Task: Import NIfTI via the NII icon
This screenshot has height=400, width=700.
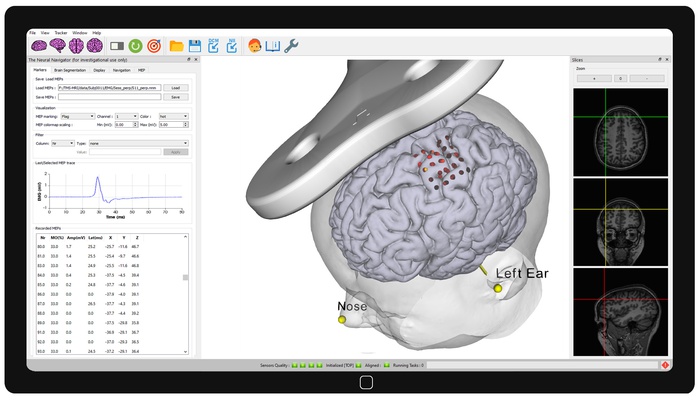Action: coord(232,46)
